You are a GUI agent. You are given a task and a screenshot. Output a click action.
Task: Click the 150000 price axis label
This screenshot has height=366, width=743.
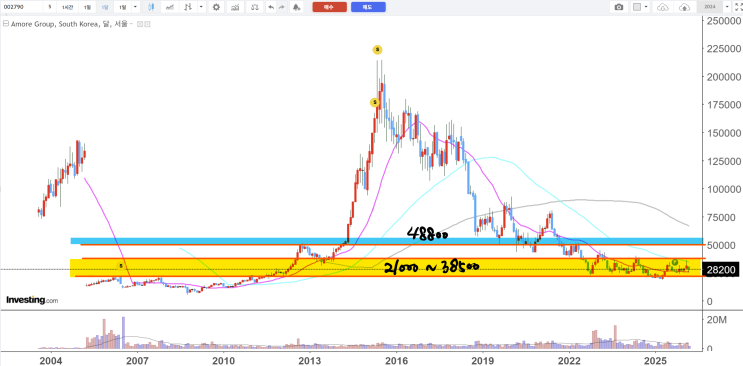click(x=723, y=133)
